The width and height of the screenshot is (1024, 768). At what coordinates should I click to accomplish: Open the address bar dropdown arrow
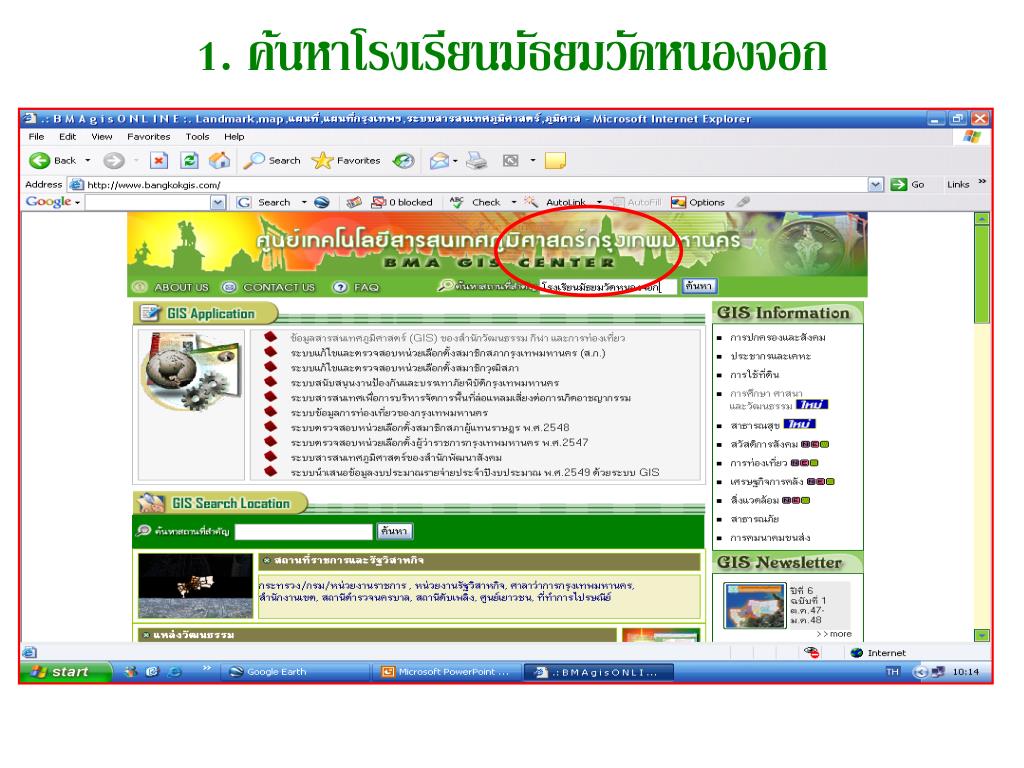point(876,185)
